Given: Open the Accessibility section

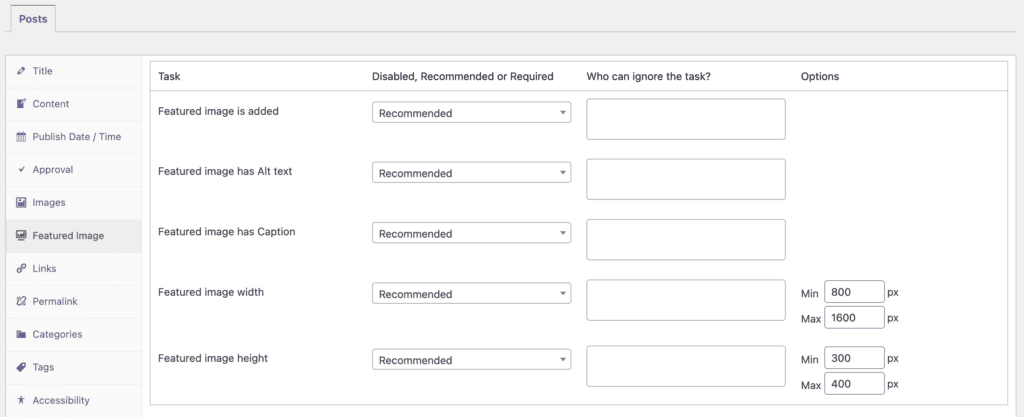Looking at the screenshot, I should pos(73,400).
